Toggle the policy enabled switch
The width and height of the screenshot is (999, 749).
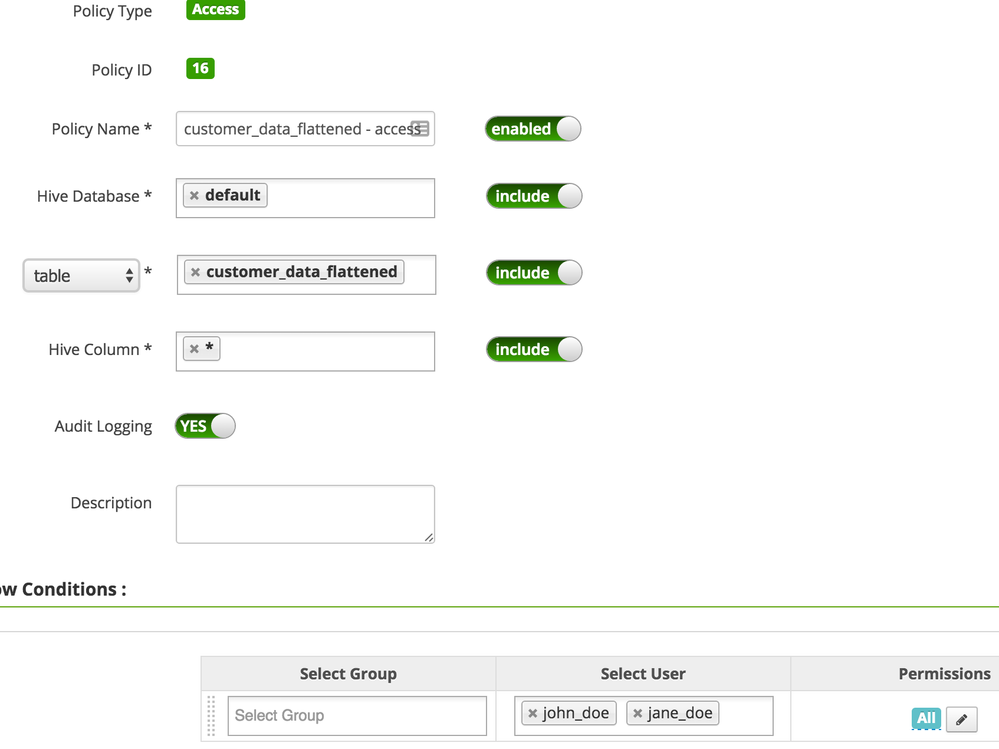coord(533,129)
